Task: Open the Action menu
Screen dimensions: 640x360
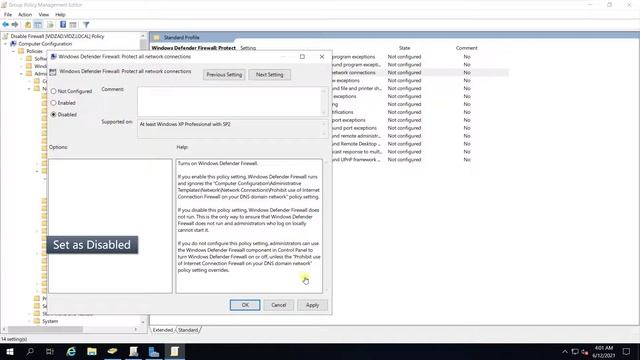Action: (x=25, y=15)
